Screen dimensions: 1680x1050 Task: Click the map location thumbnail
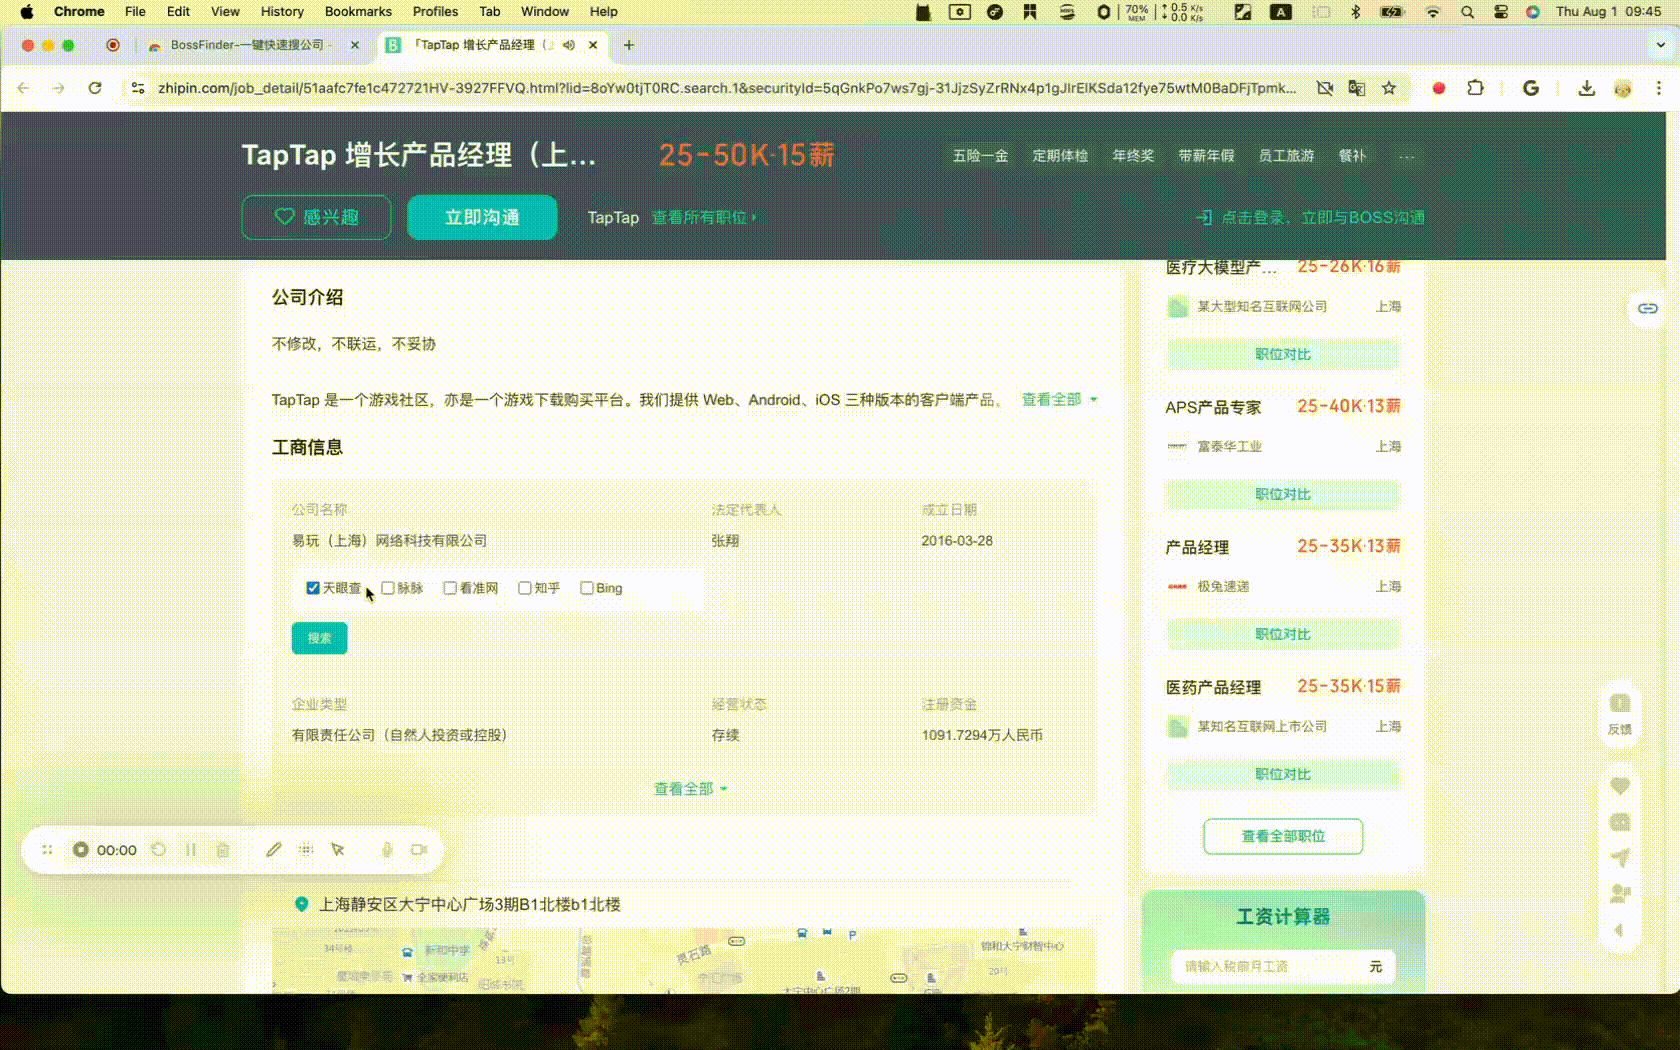(x=683, y=960)
